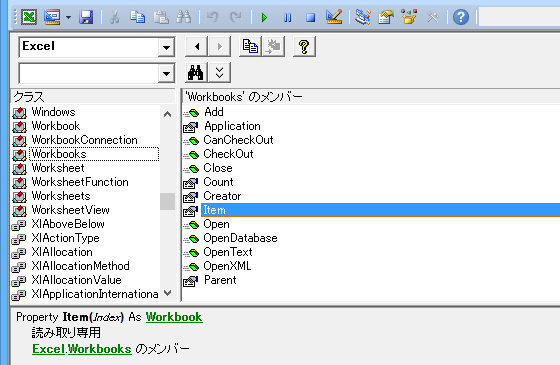Stop execution with Reset square icon
560x365 pixels.
(x=310, y=17)
